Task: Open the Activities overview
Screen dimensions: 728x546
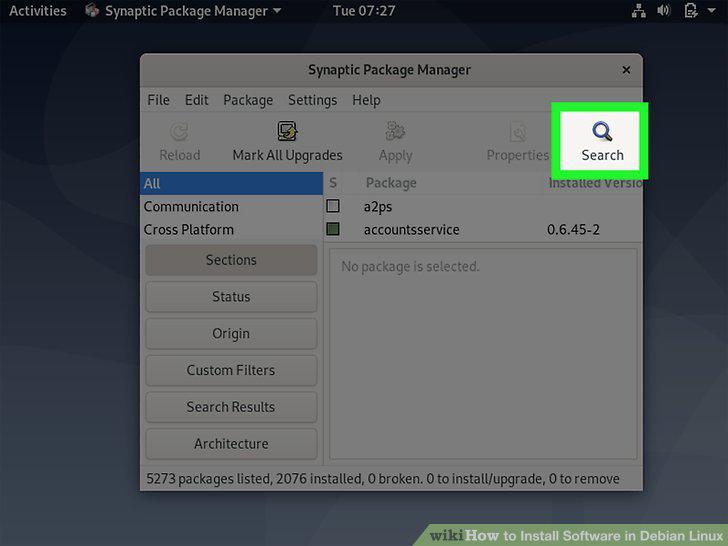Action: (38, 11)
